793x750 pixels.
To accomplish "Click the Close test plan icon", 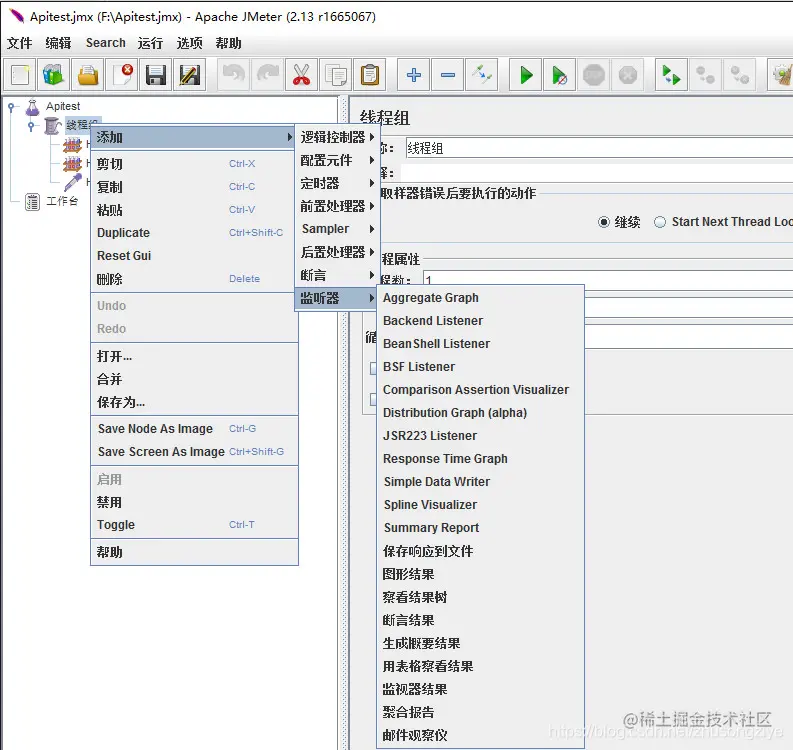I will pyautogui.click(x=122, y=75).
